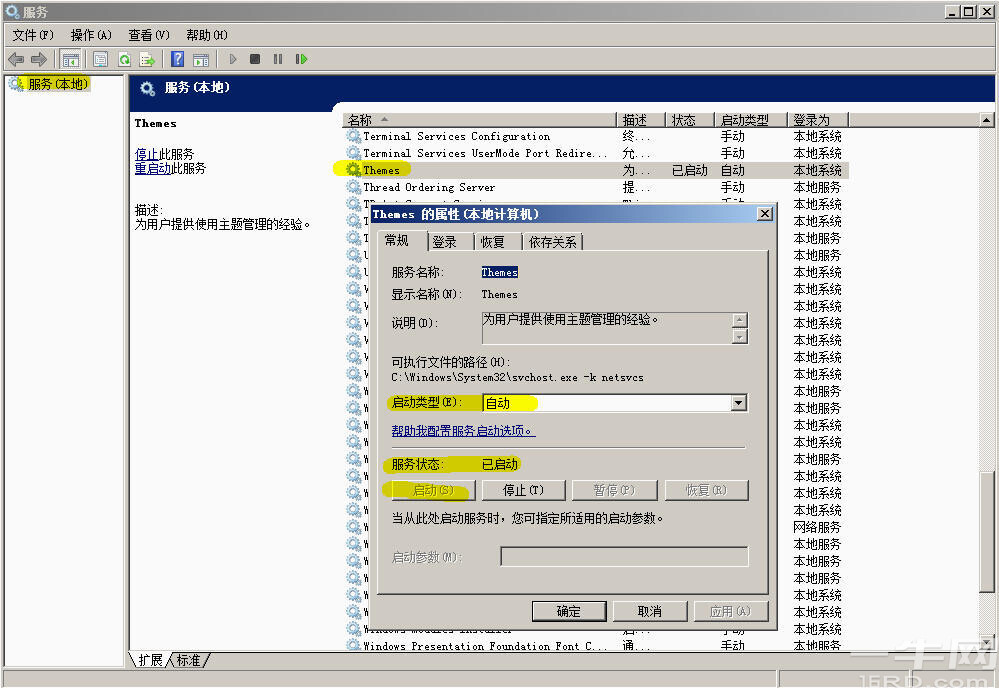Image resolution: width=999 pixels, height=688 pixels.
Task: Open Properties via the toolbar icon
Action: click(100, 58)
